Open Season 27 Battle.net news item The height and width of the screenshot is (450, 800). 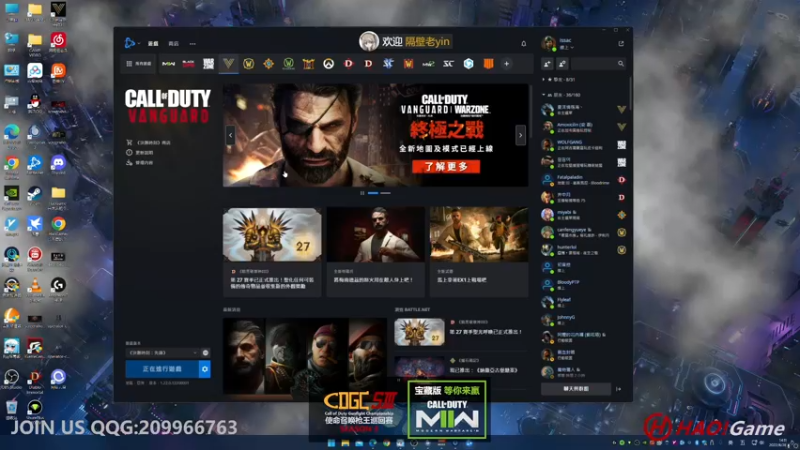[460, 332]
